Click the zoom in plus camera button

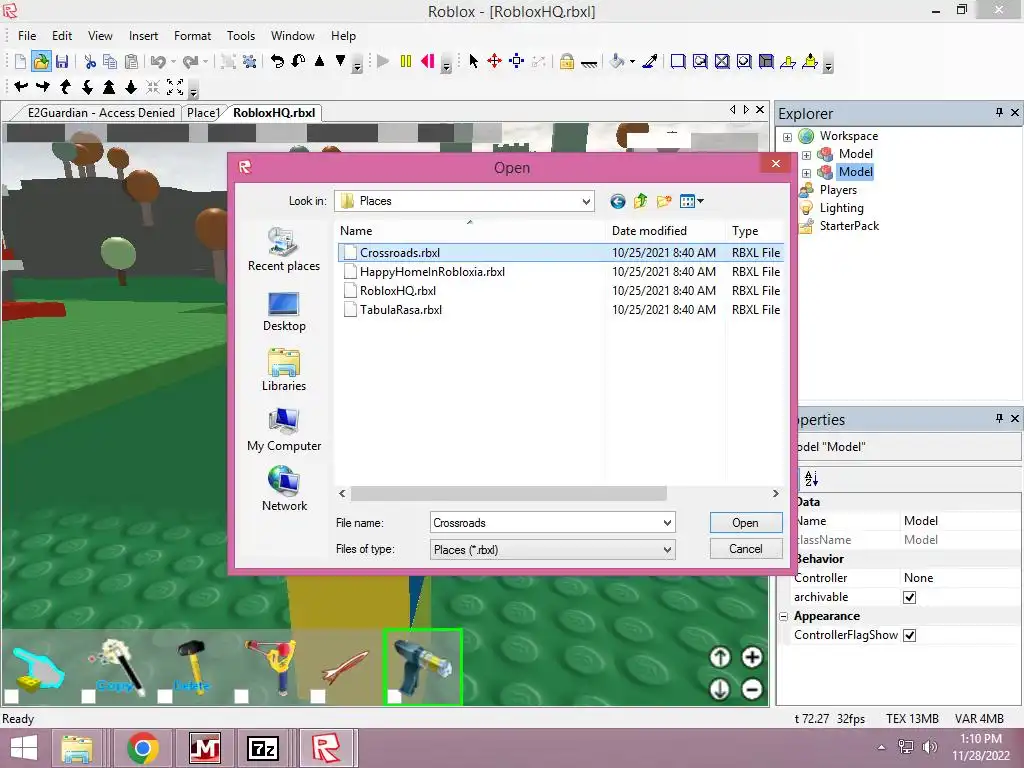click(752, 657)
